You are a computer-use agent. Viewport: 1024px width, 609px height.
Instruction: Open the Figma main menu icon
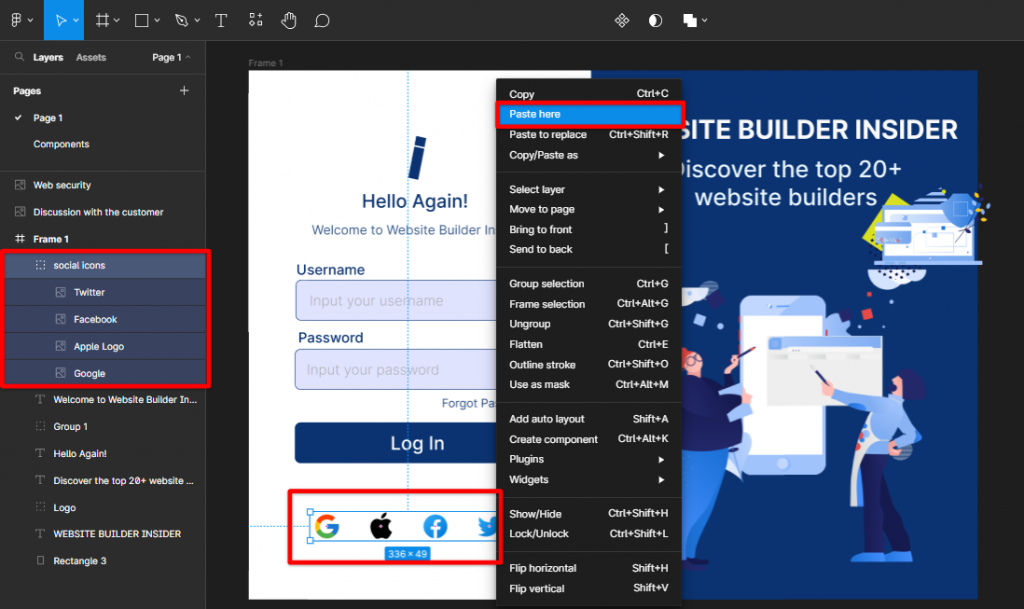coord(18,20)
